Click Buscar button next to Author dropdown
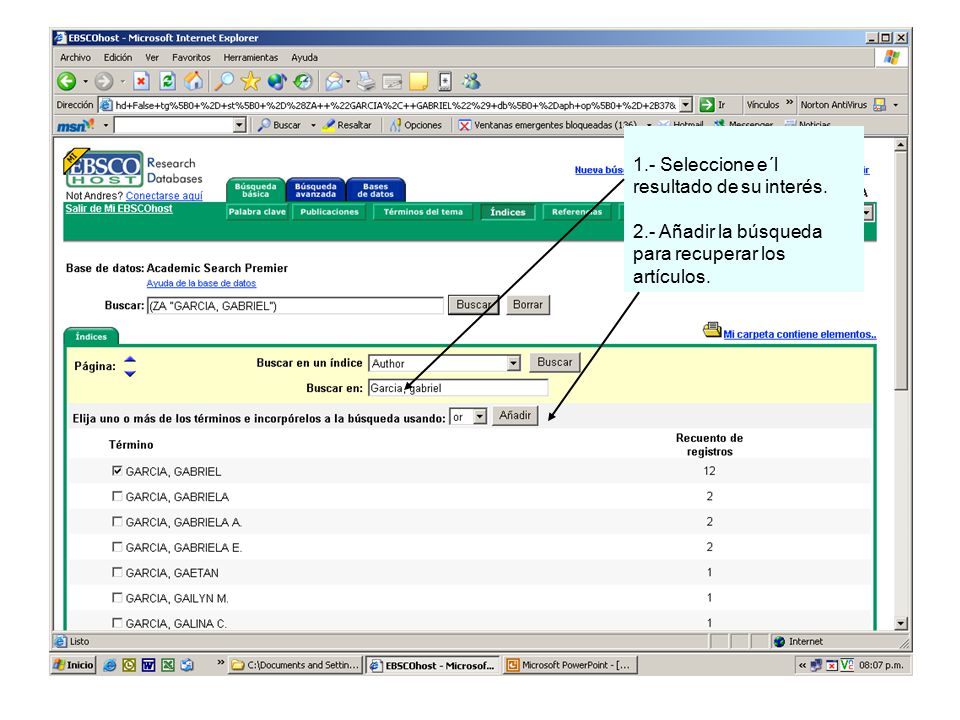This screenshot has height=720, width=960. [x=555, y=362]
